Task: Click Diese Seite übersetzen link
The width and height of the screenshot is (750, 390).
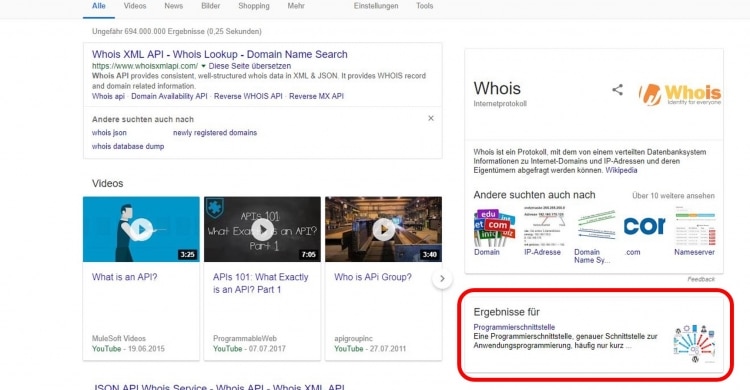Action: pyautogui.click(x=250, y=66)
